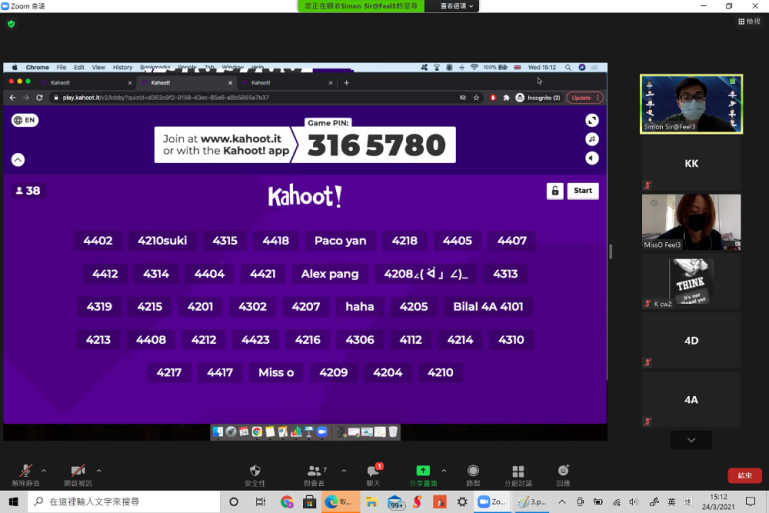Open Chrome from Windows taskbar

click(286, 502)
